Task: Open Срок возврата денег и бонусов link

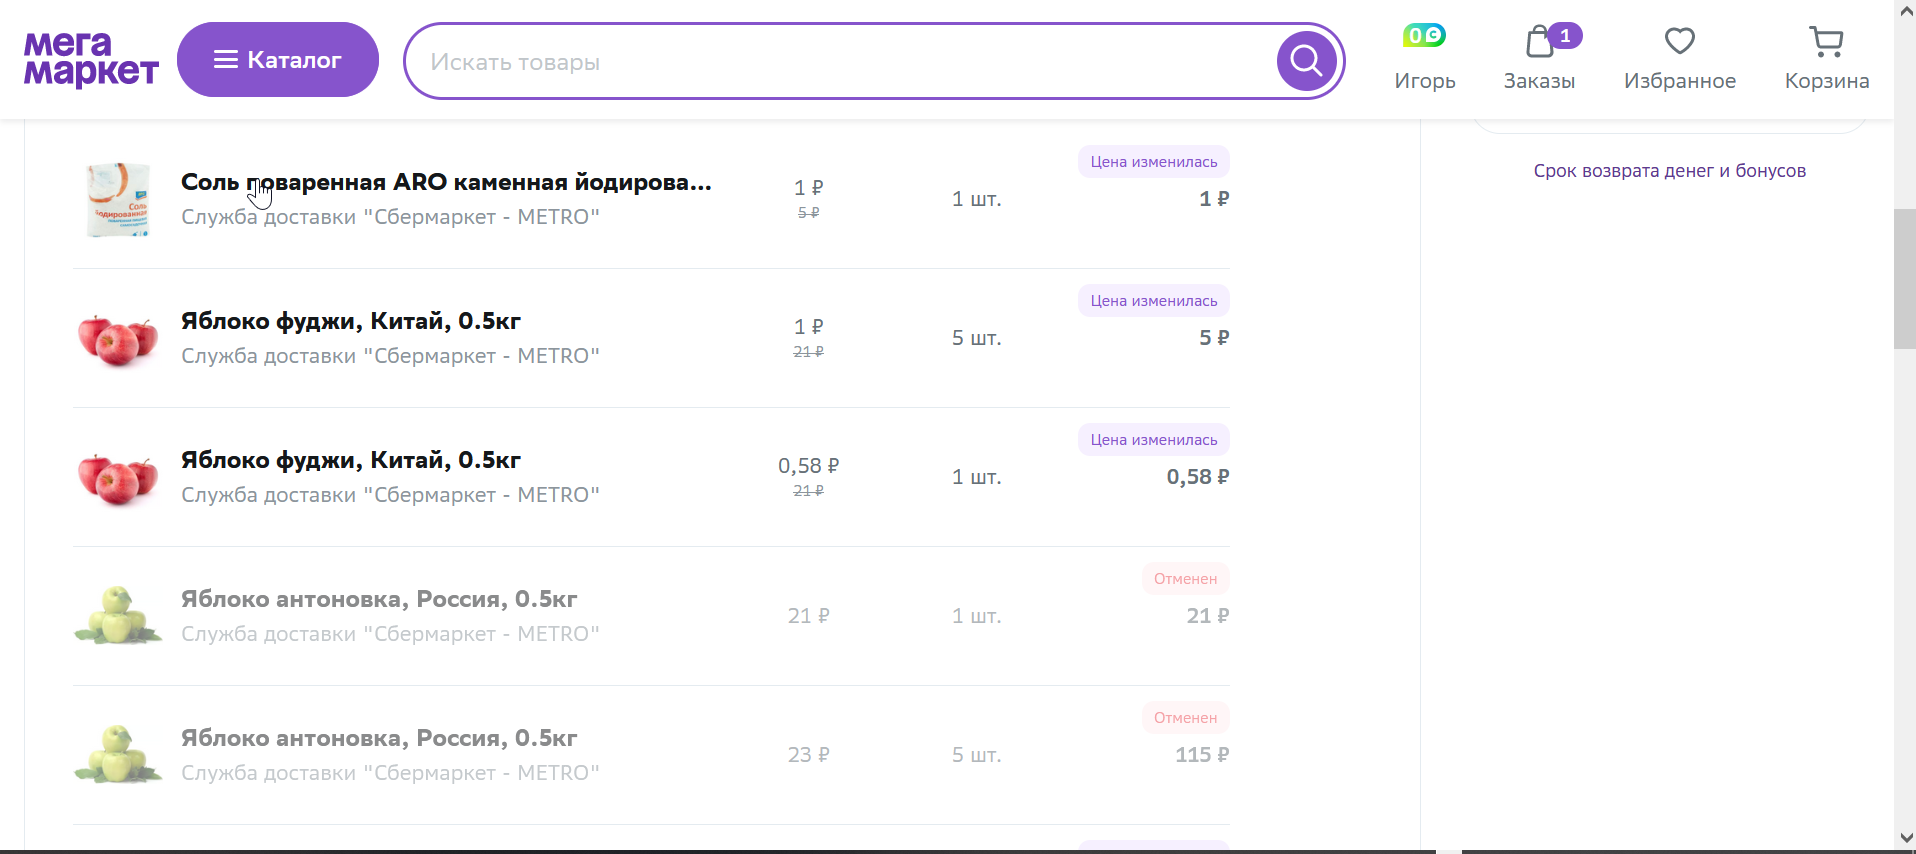Action: click(x=1670, y=171)
